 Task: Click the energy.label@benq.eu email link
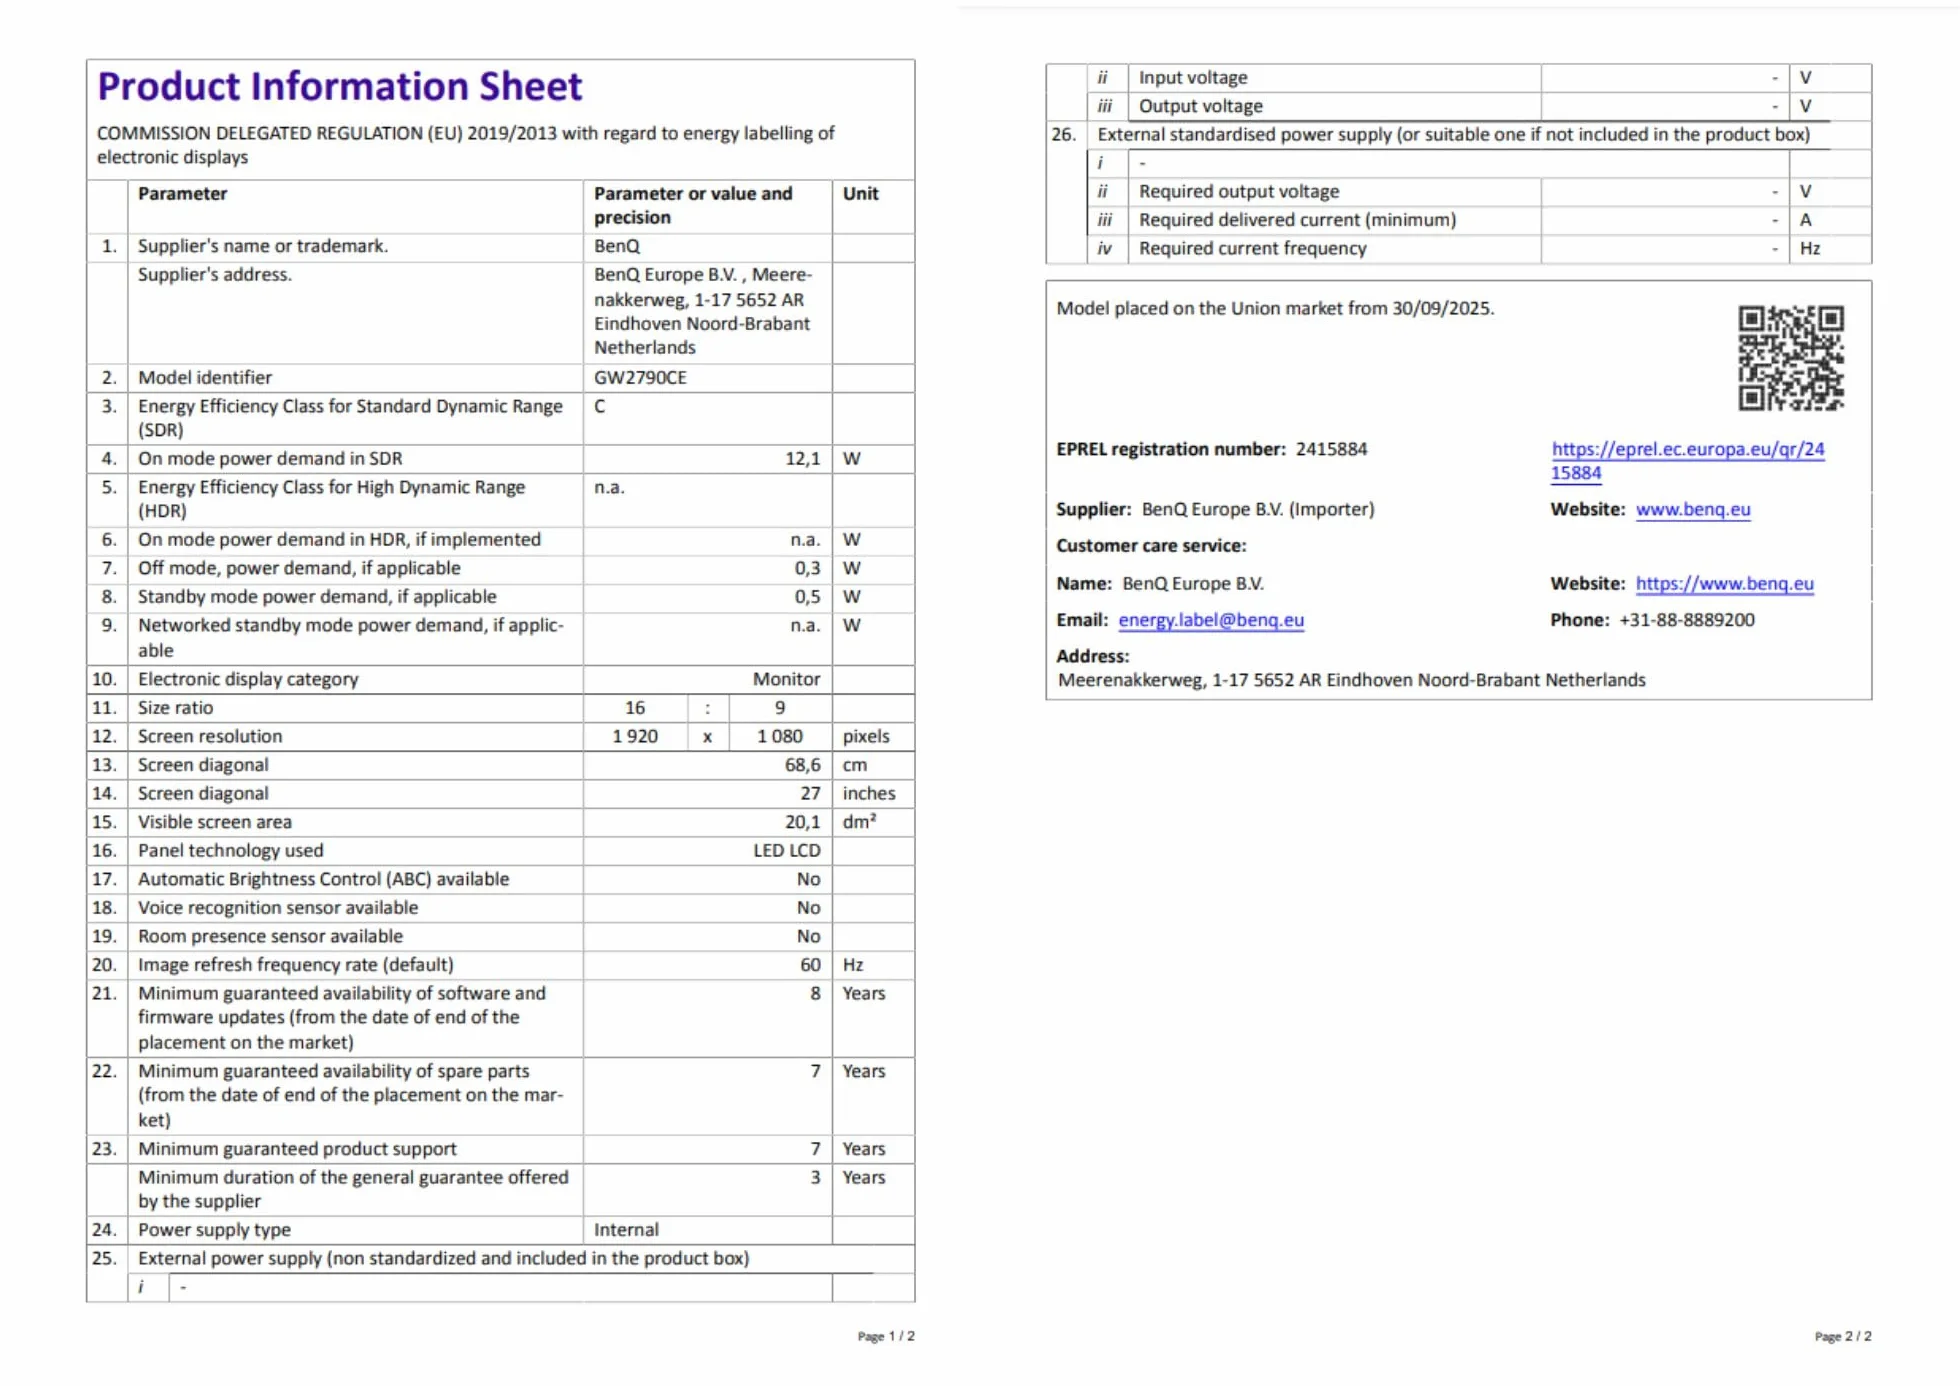coord(1211,620)
